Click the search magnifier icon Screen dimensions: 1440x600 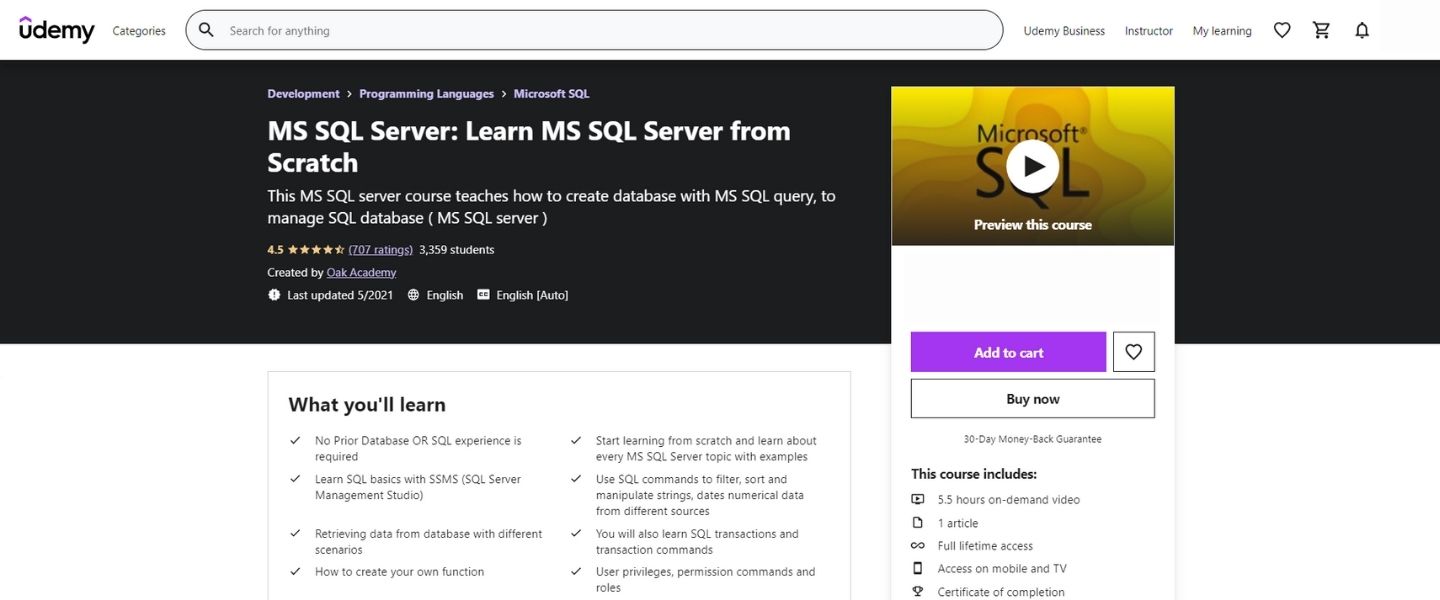pos(206,30)
